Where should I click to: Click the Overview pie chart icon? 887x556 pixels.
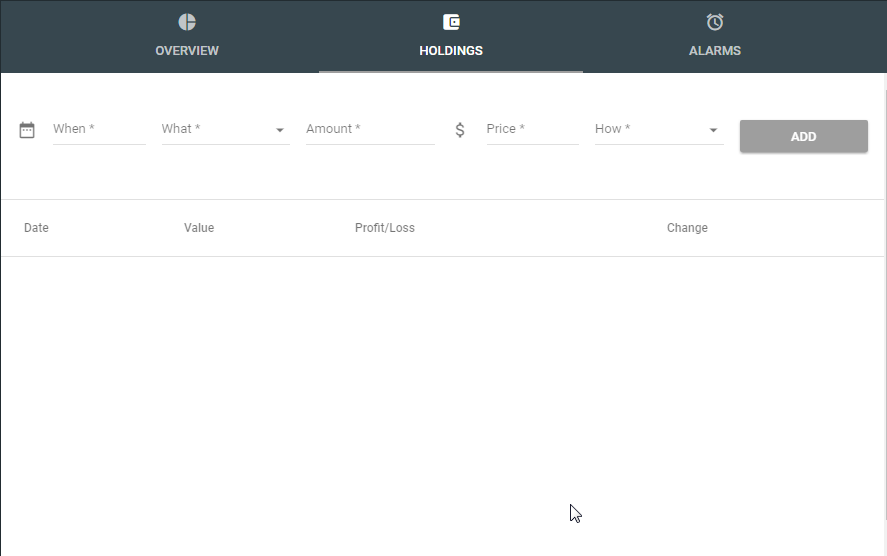[x=187, y=22]
